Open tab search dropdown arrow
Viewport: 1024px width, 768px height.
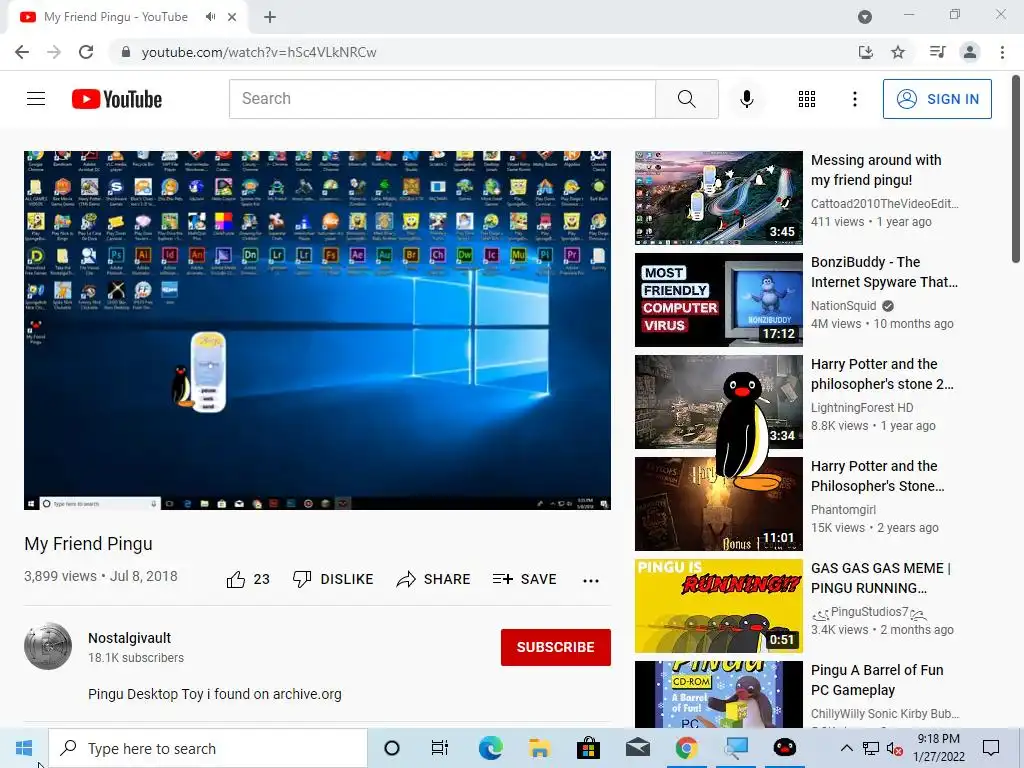point(865,17)
